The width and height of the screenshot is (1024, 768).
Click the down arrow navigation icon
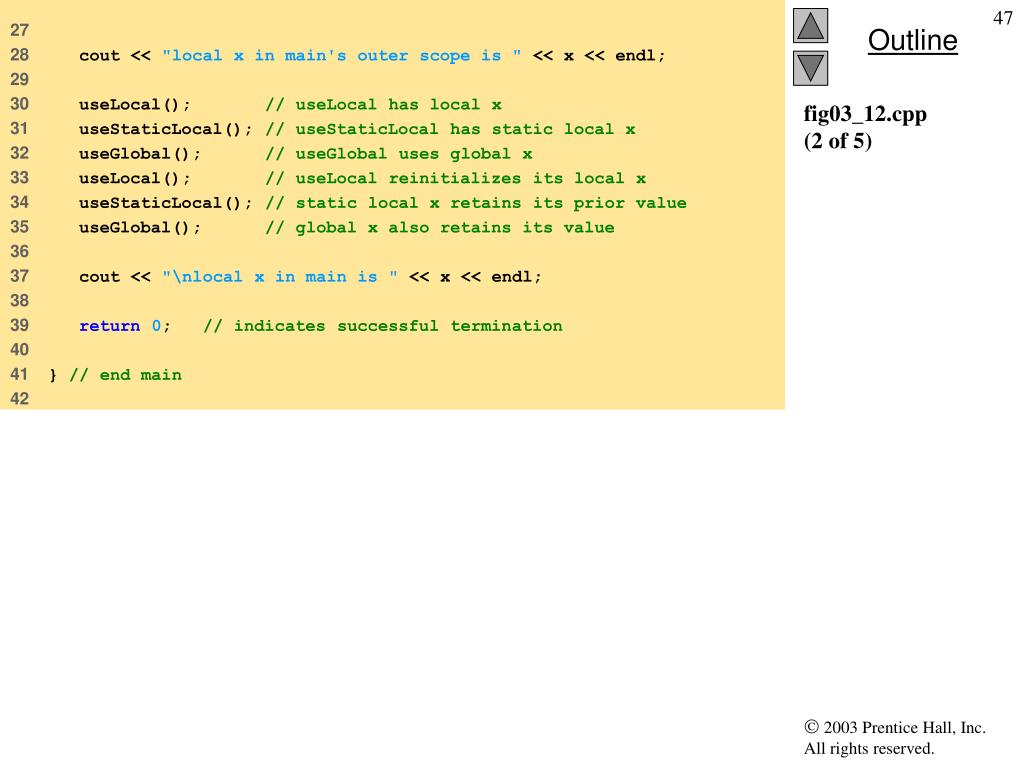click(x=810, y=69)
